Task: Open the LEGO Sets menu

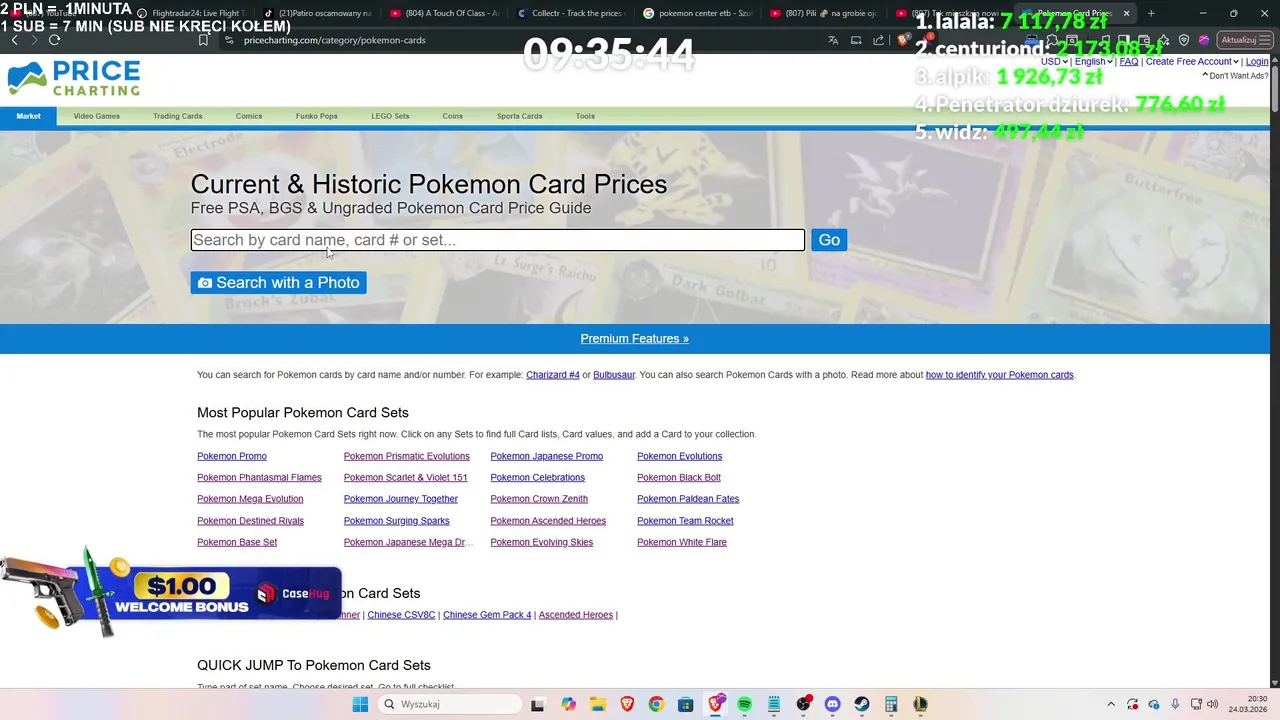Action: [390, 116]
